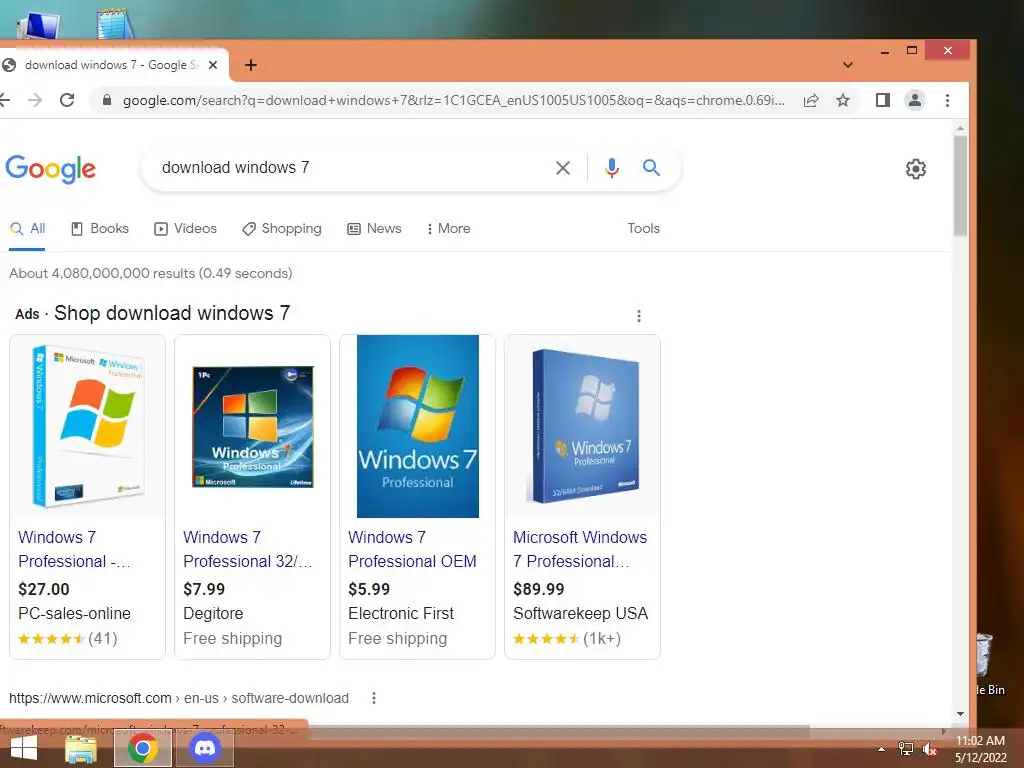Image resolution: width=1024 pixels, height=768 pixels.
Task: Open ads three-dot options menu
Action: 639,316
